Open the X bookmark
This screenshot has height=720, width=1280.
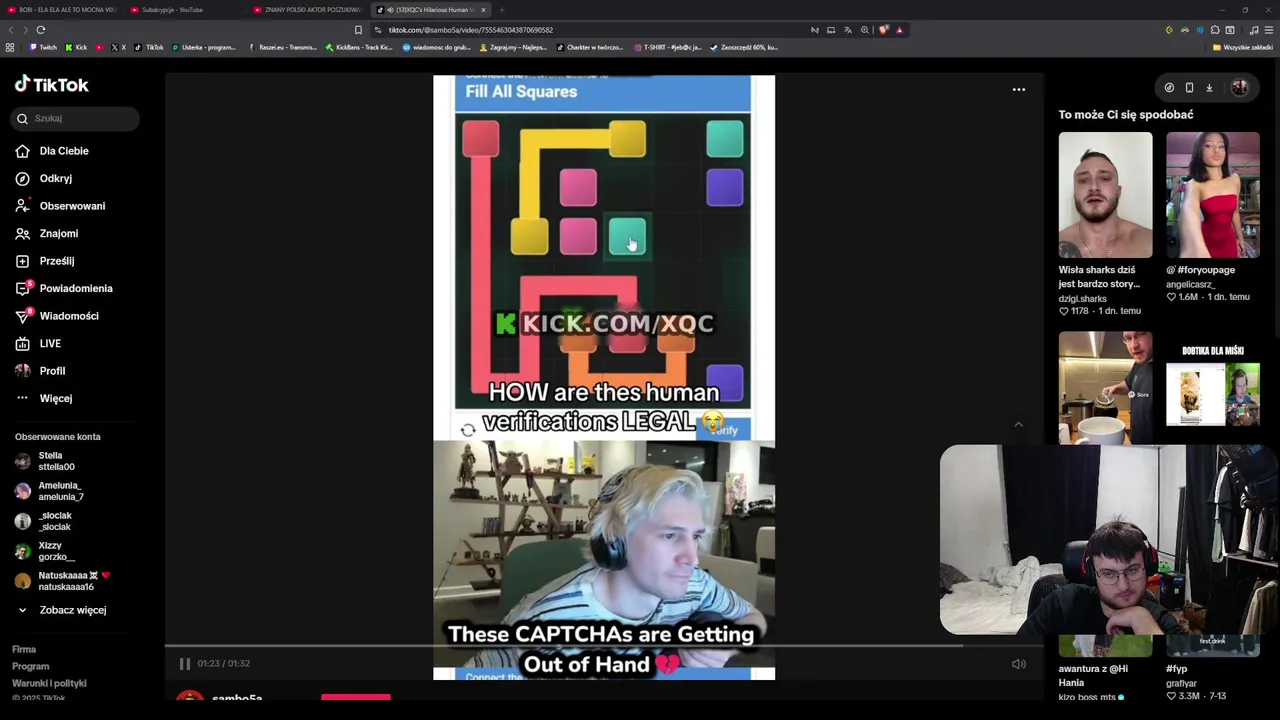pyautogui.click(x=118, y=47)
